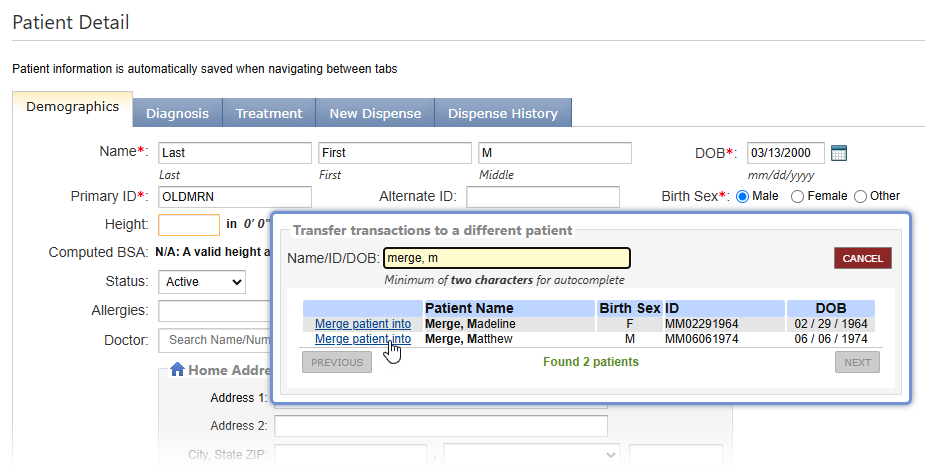Click the Home Address house icon
The image size is (925, 468).
177,370
